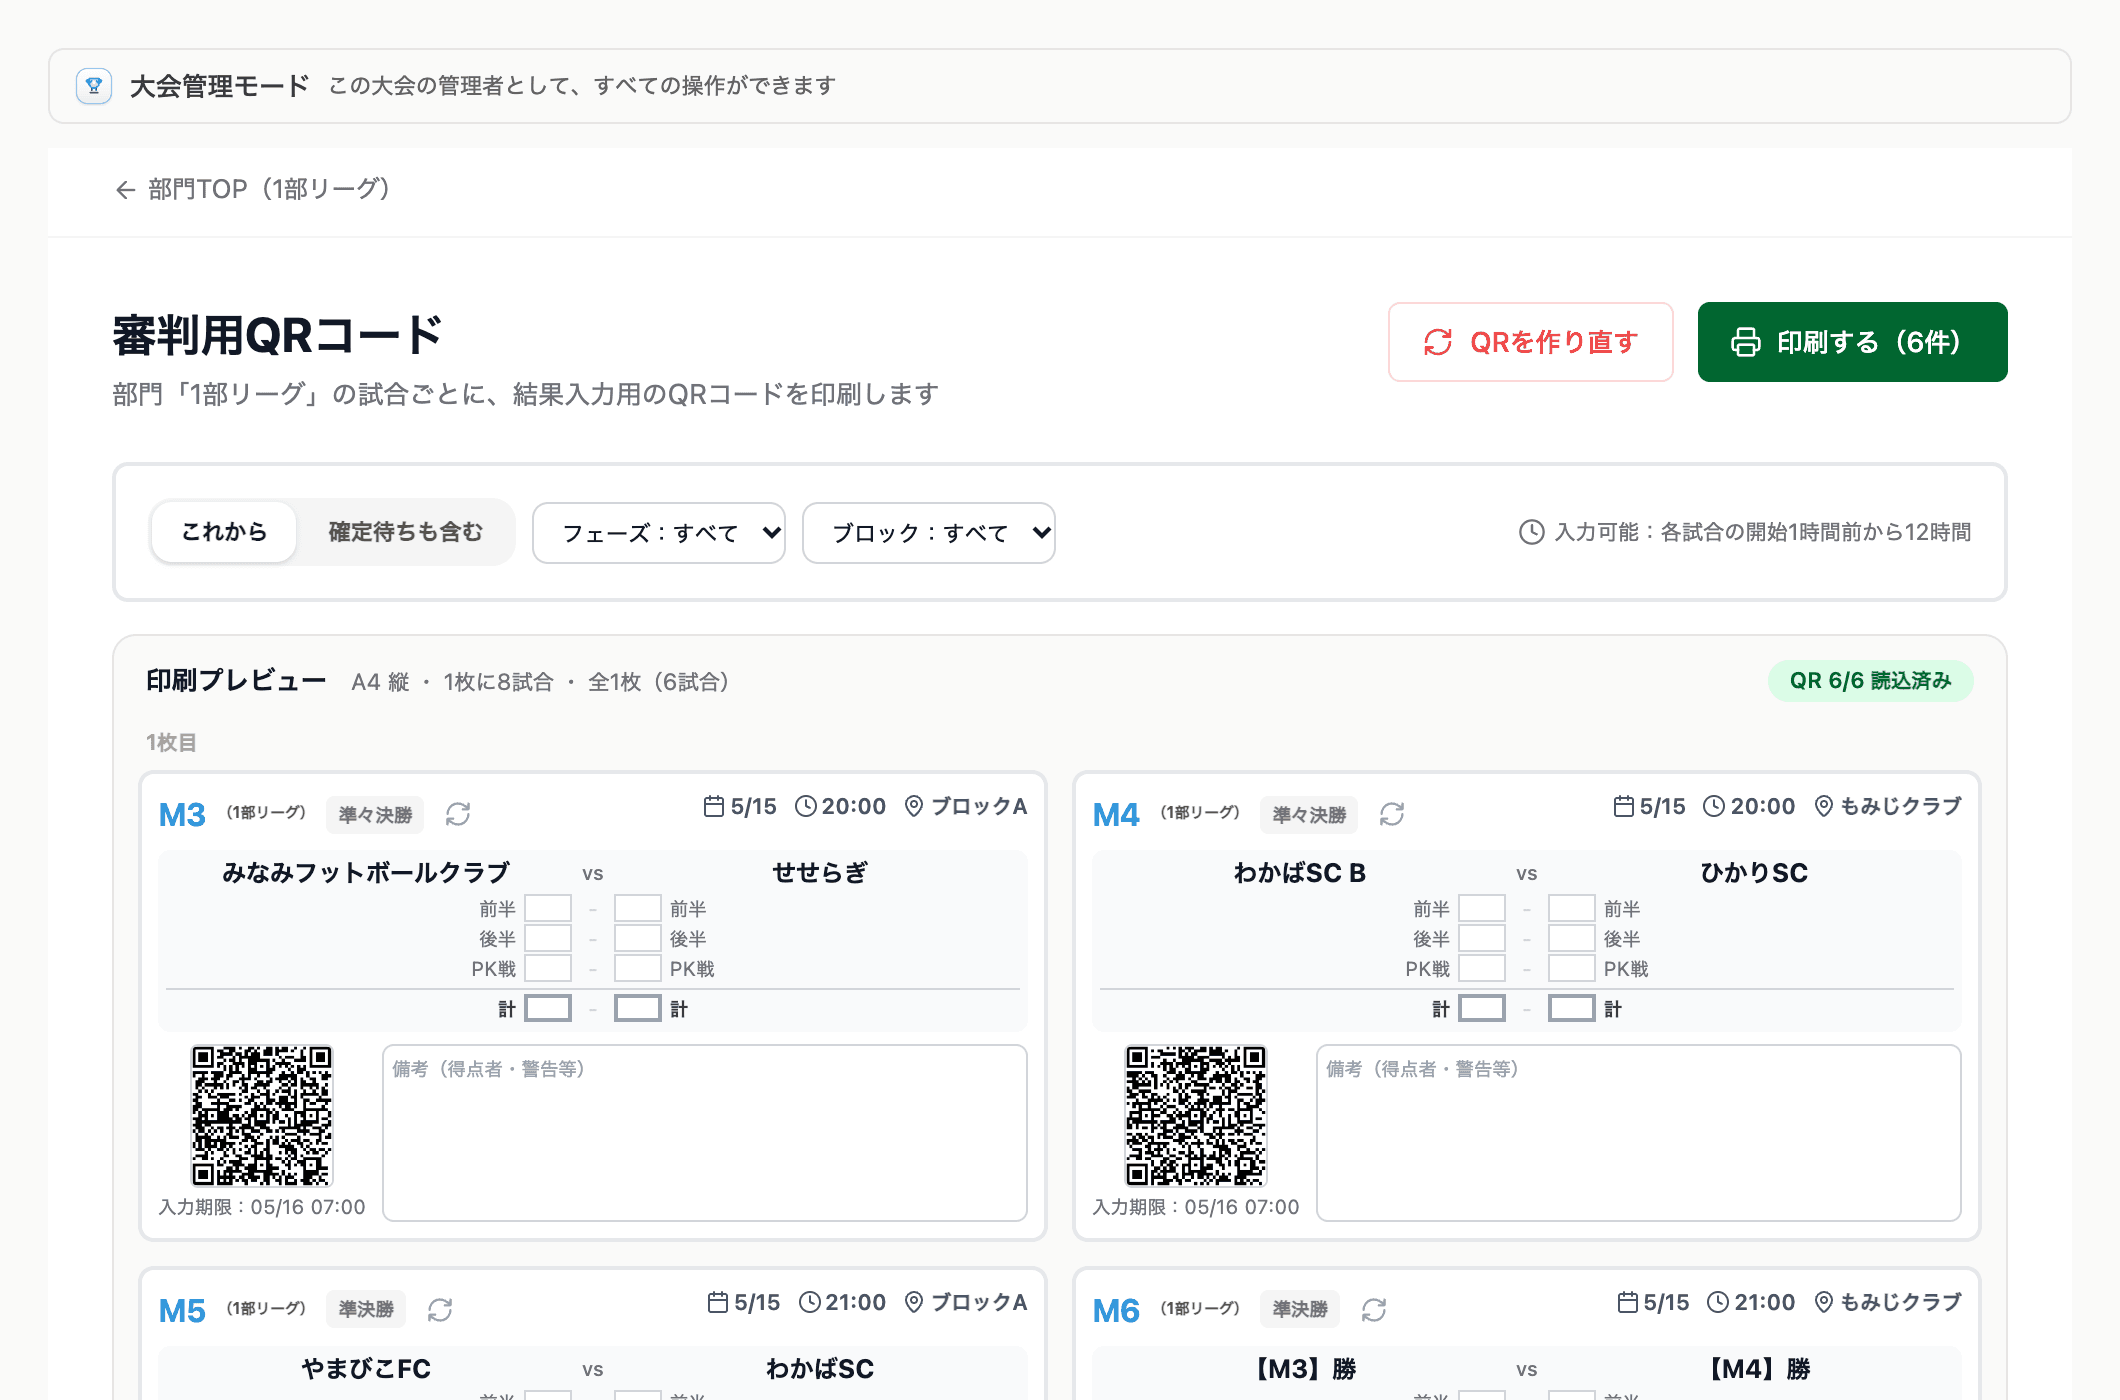Regenerate QR for match M5 via refresh icon
2120x1400 pixels.
point(440,1310)
